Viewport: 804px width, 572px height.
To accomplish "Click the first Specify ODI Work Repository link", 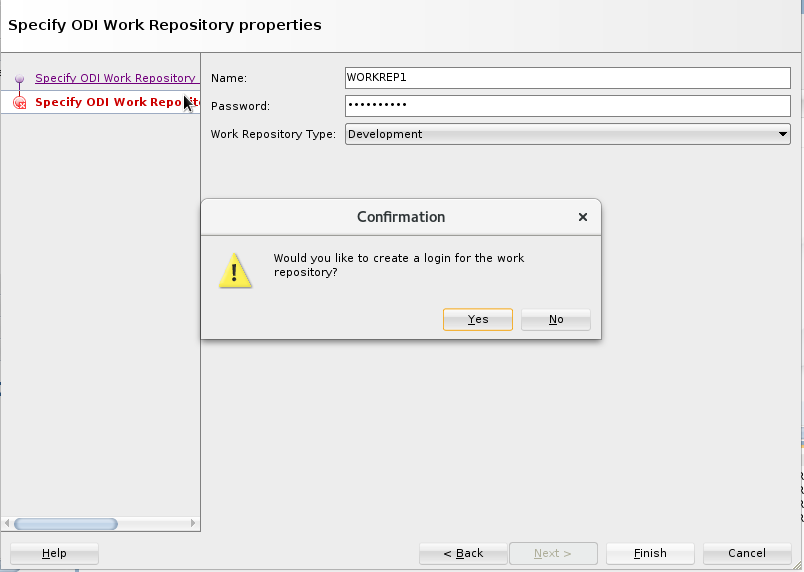I will pyautogui.click(x=115, y=78).
